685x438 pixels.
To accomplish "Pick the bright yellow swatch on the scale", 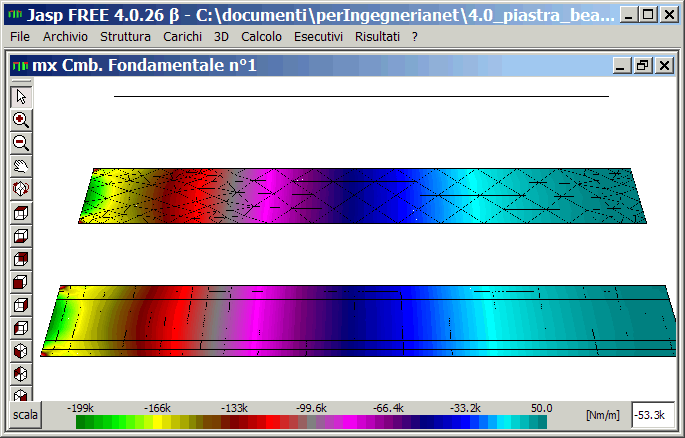I will click(157, 422).
